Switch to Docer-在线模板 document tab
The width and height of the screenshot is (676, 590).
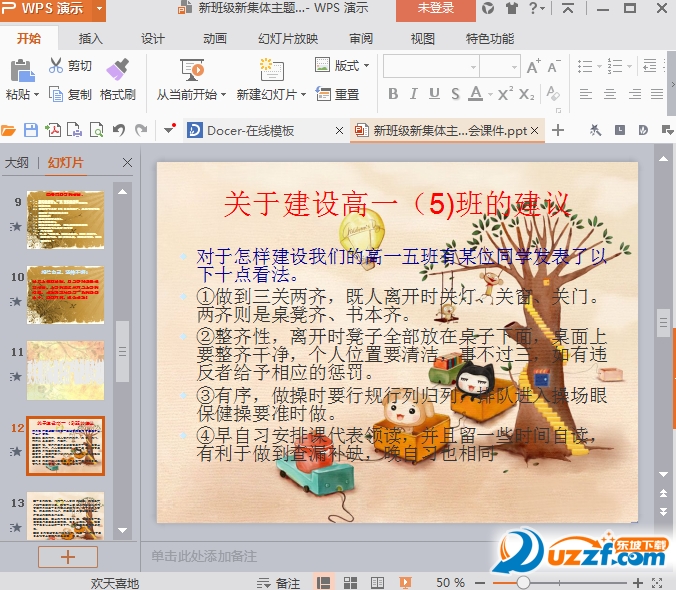pos(250,130)
